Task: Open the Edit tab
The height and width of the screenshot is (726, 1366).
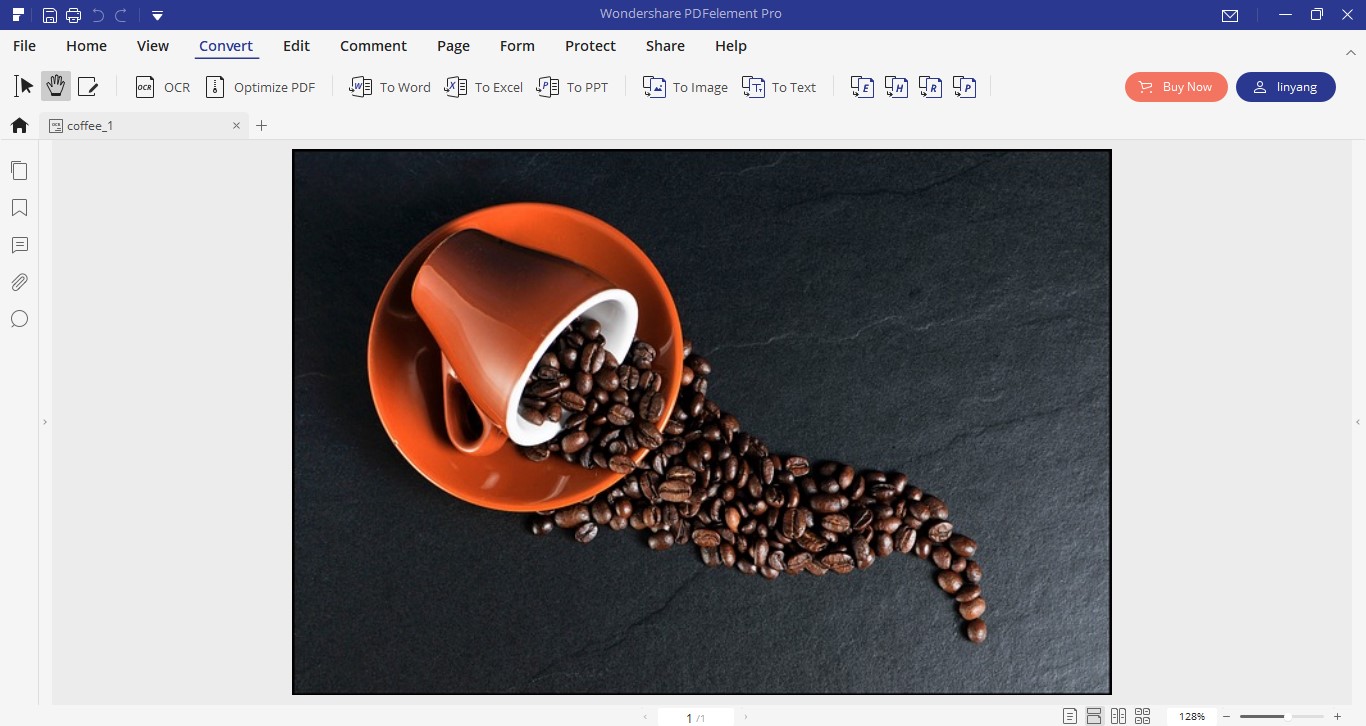Action: (296, 46)
